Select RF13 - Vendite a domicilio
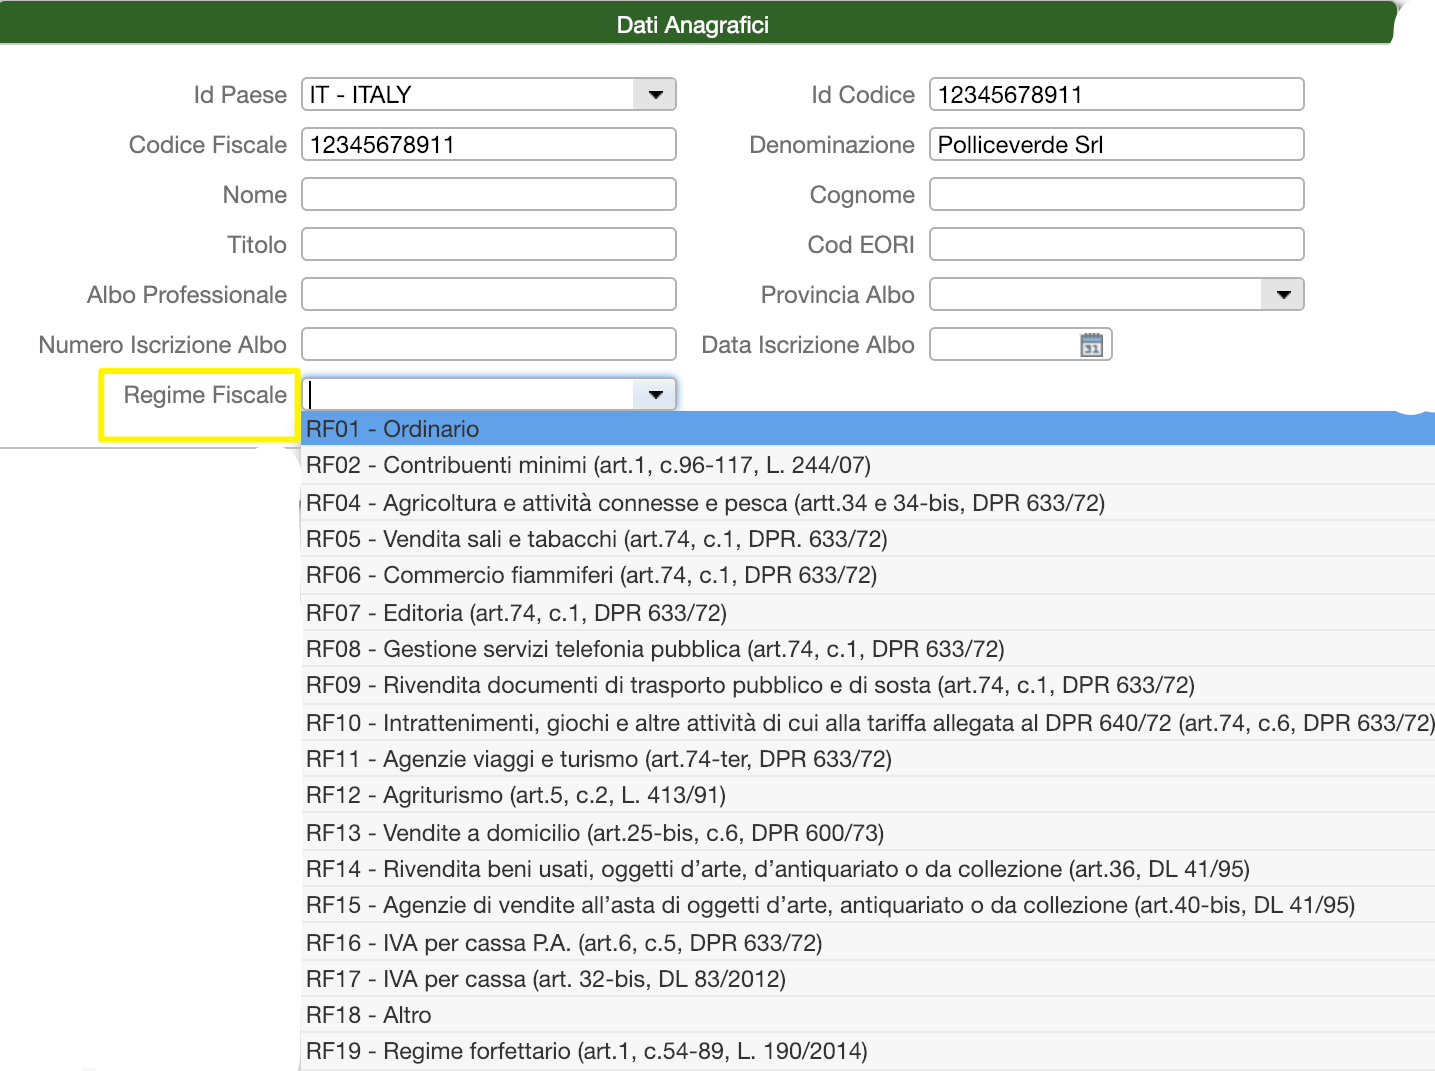 click(x=868, y=833)
